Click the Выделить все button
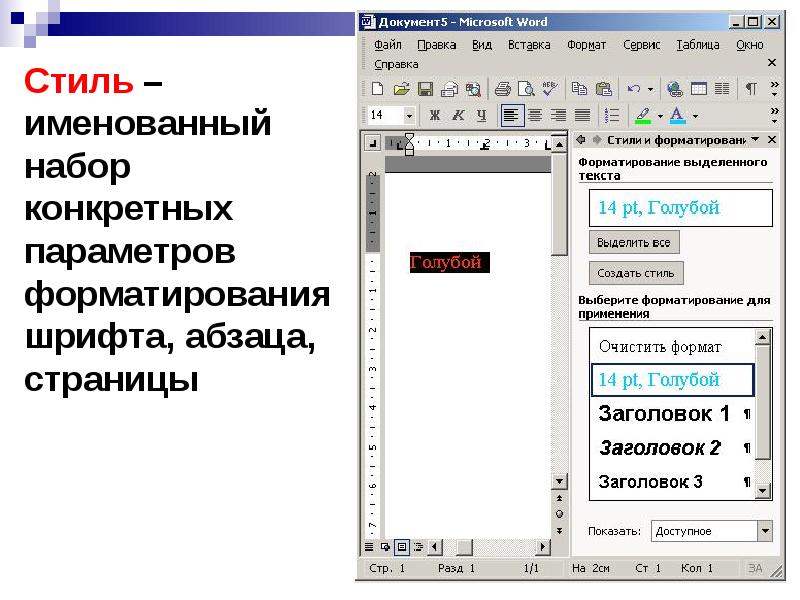 point(633,242)
